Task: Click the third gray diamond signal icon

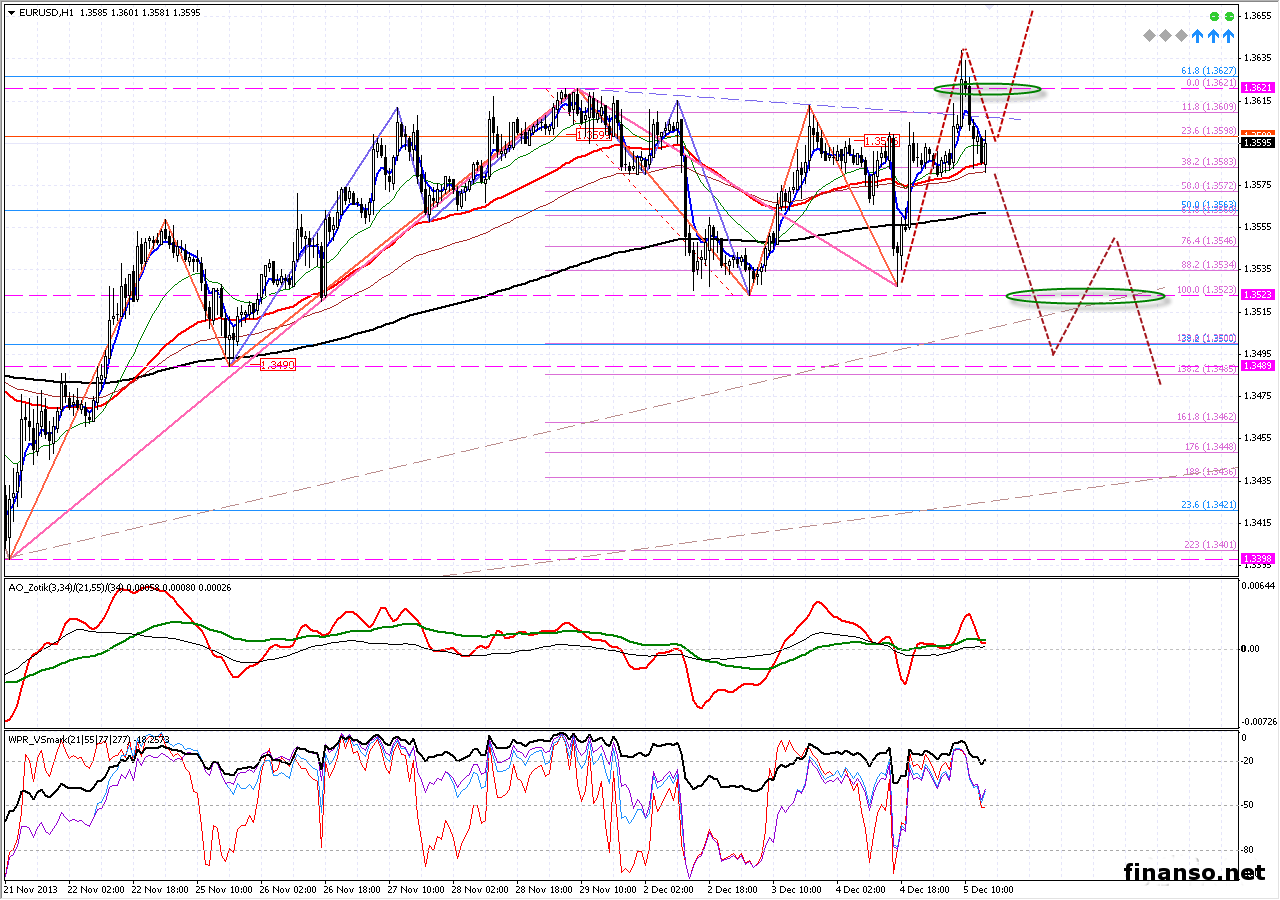Action: coord(1182,36)
